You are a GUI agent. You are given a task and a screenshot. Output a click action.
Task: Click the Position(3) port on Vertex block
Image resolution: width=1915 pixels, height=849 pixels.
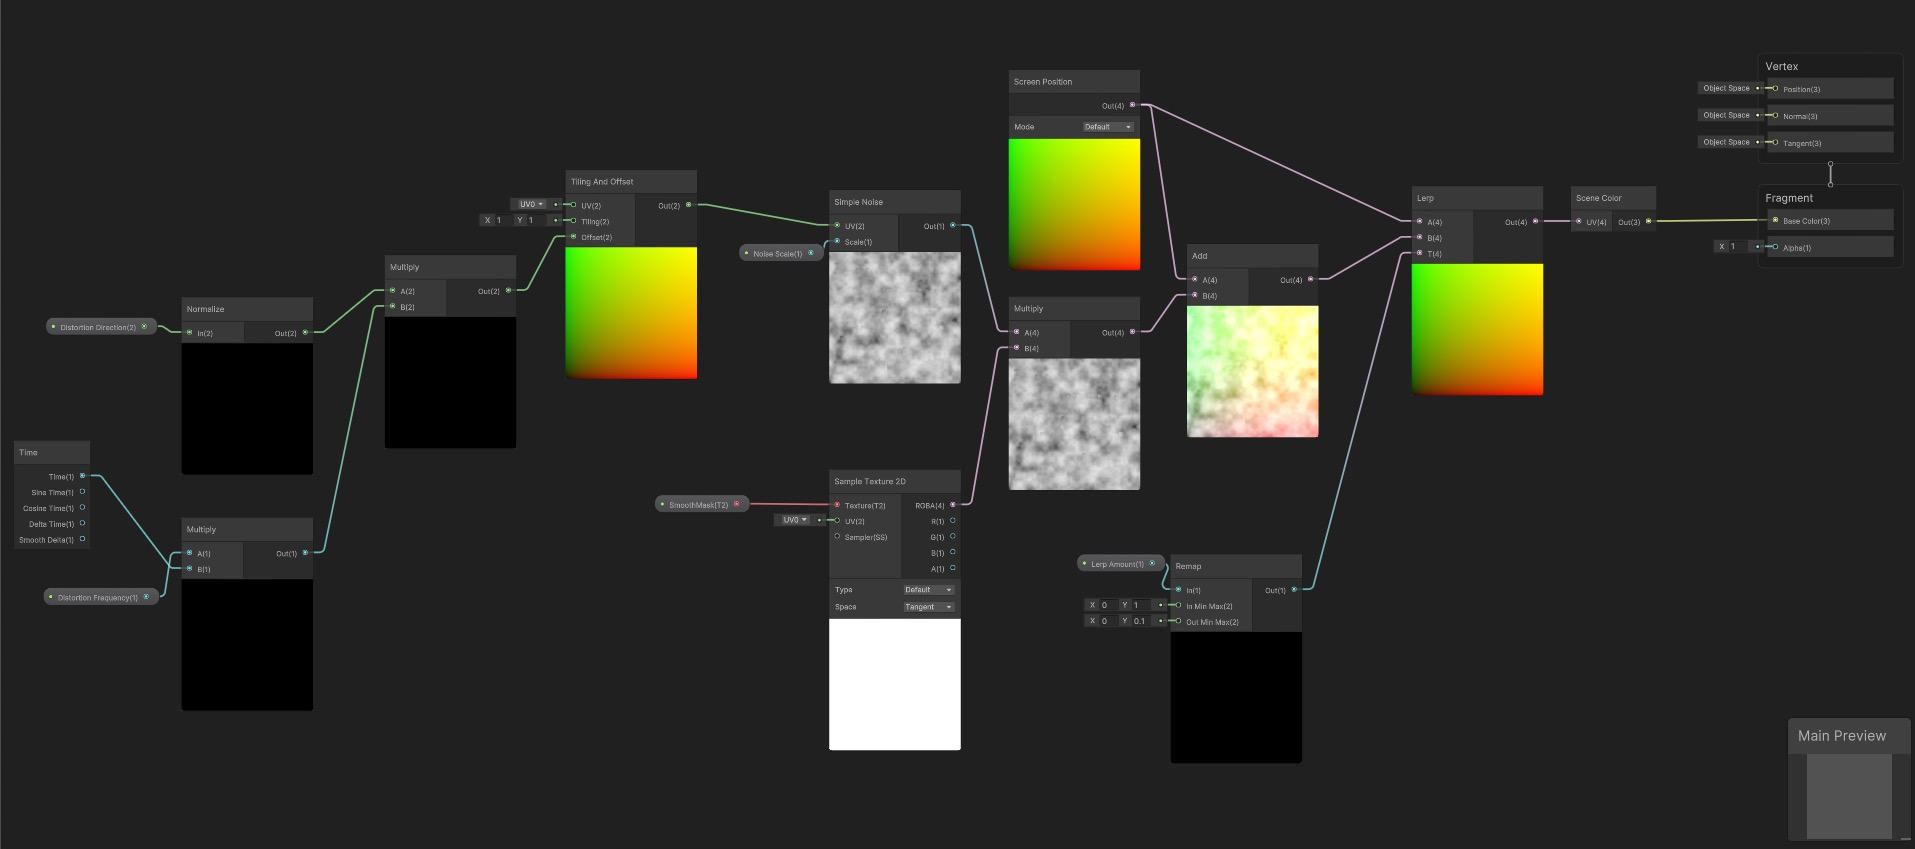coord(1775,88)
